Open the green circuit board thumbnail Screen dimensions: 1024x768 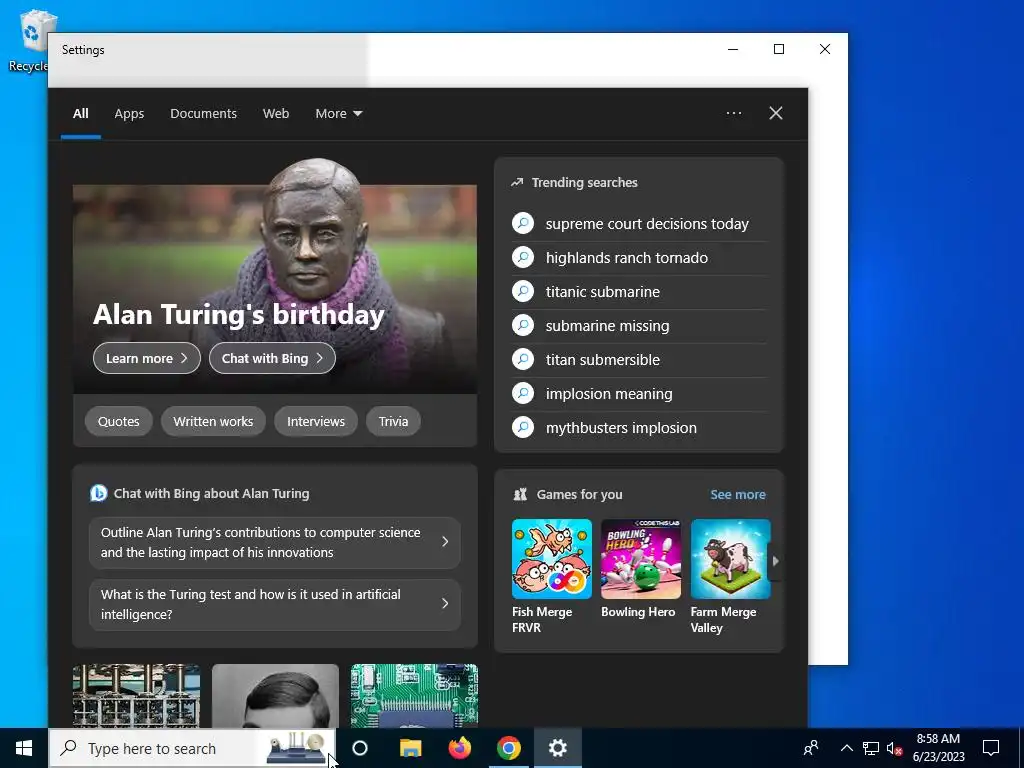(414, 696)
